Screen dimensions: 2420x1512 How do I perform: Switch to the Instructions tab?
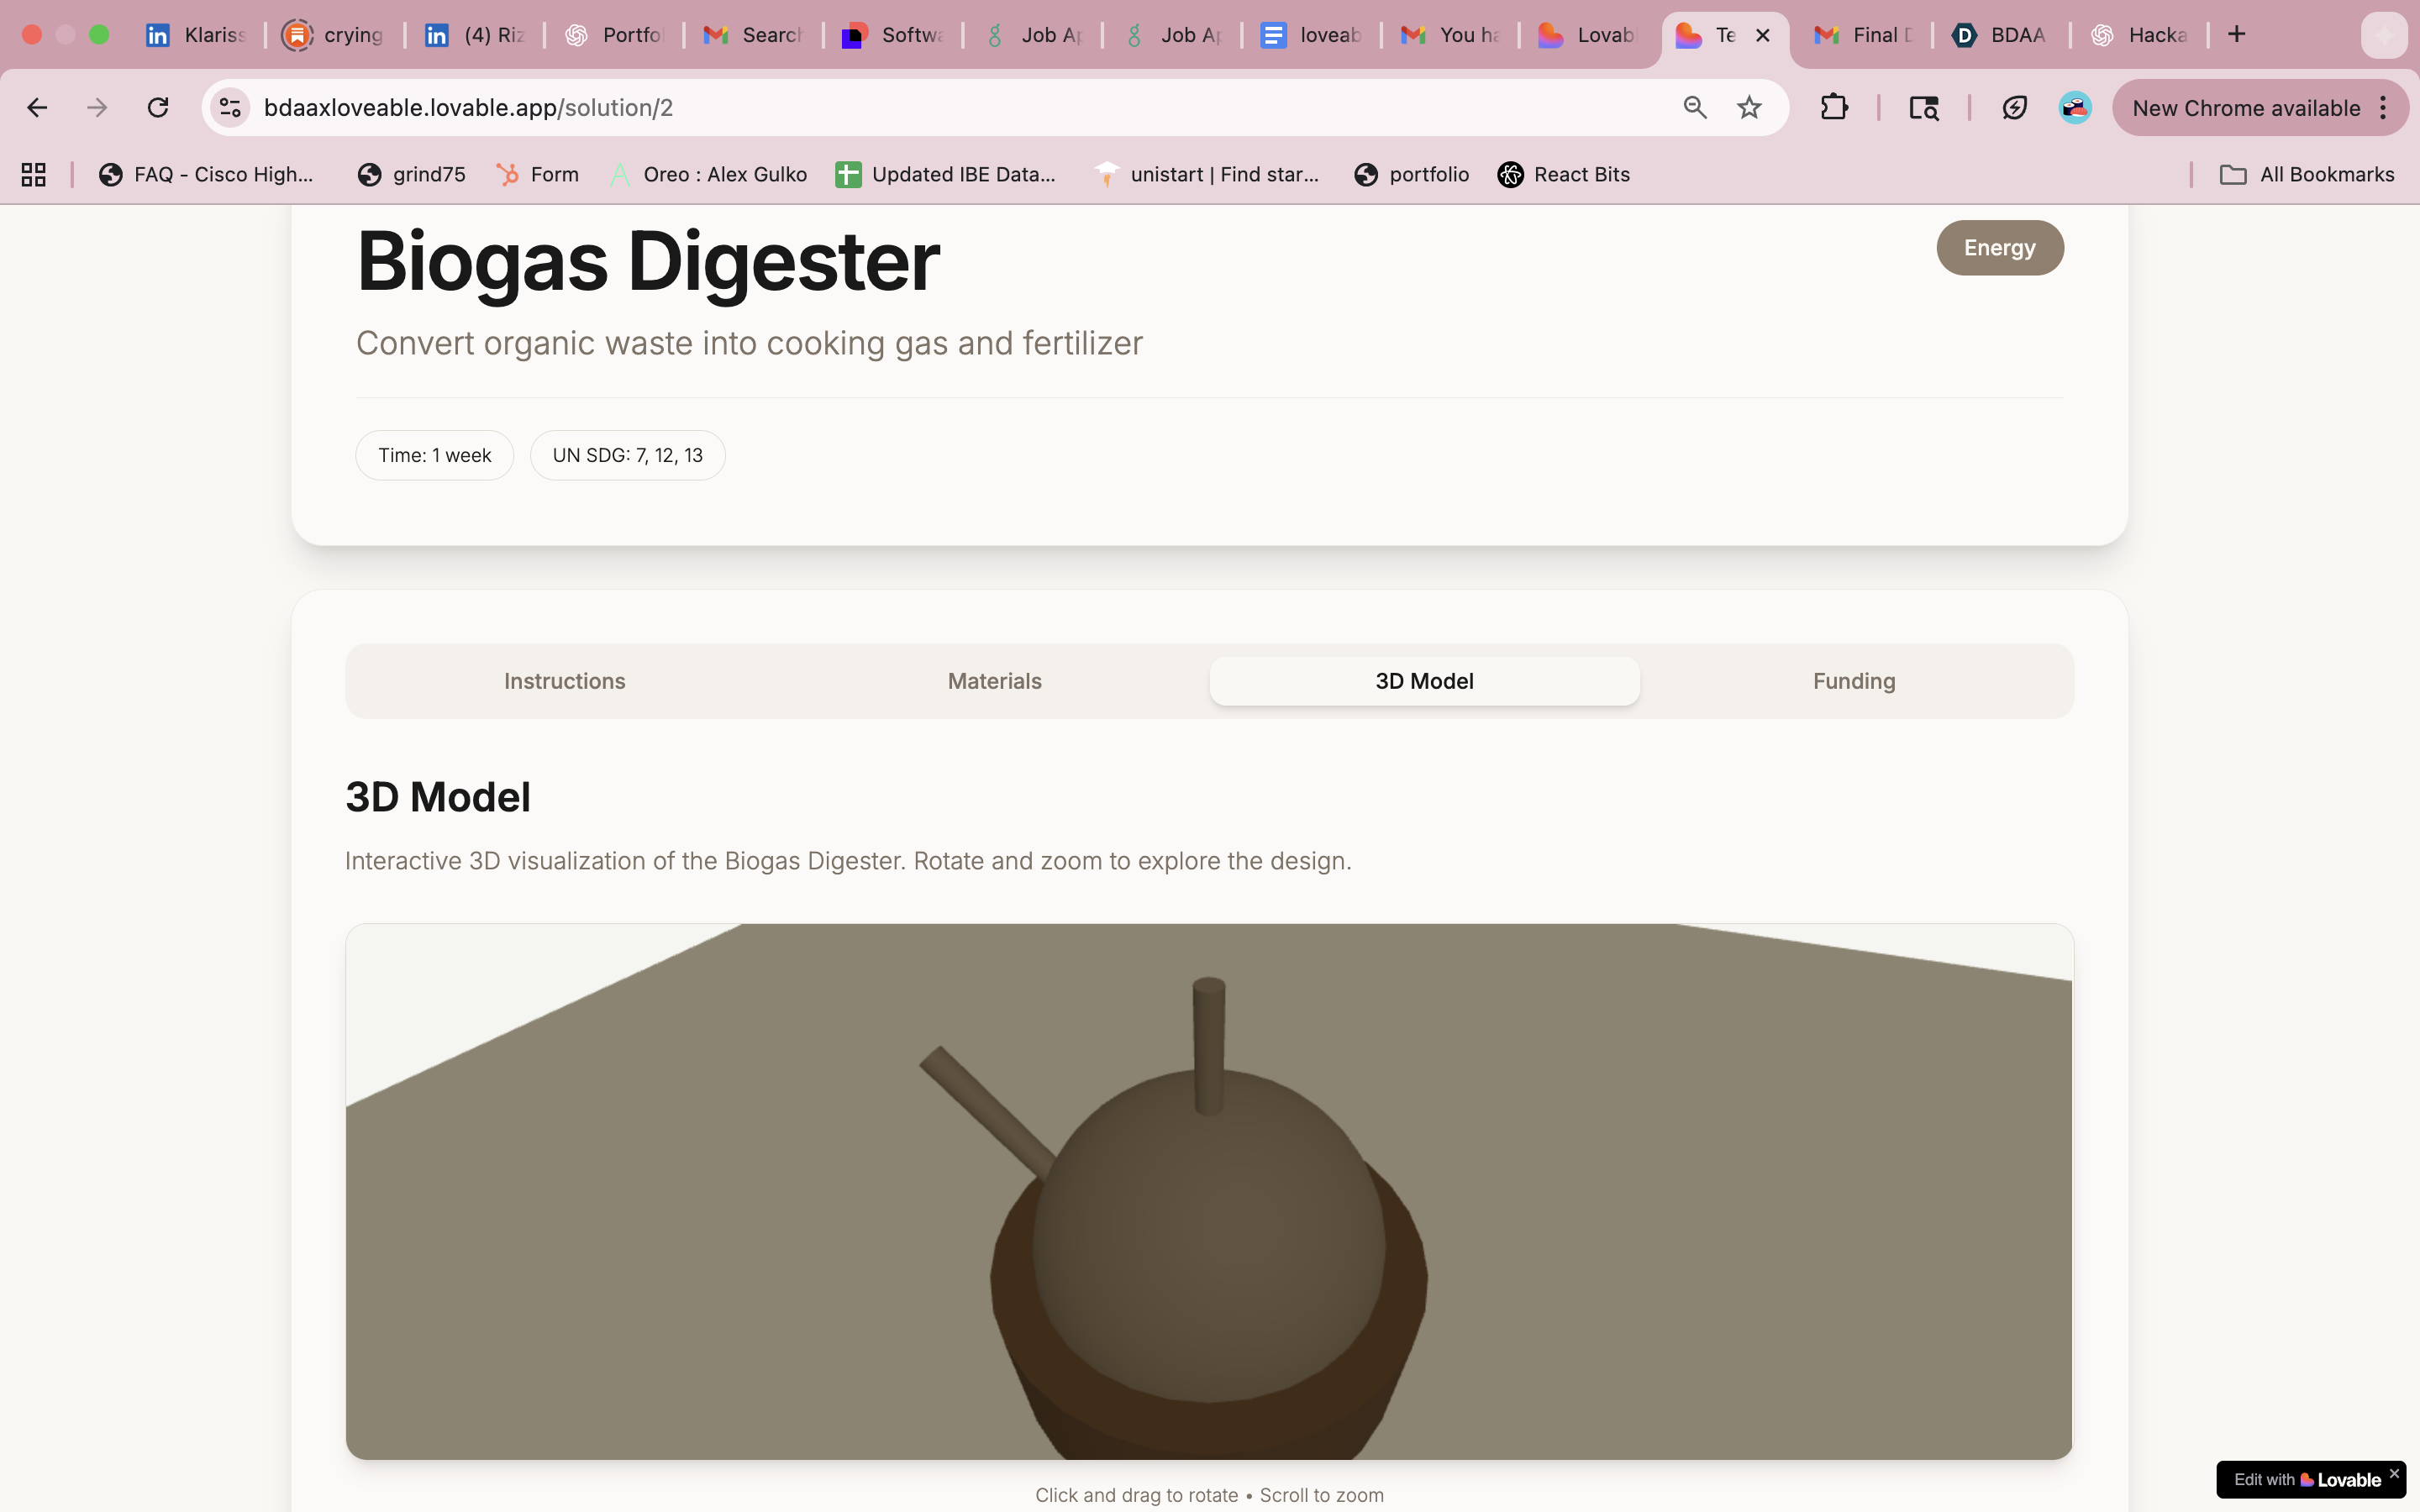(x=564, y=681)
